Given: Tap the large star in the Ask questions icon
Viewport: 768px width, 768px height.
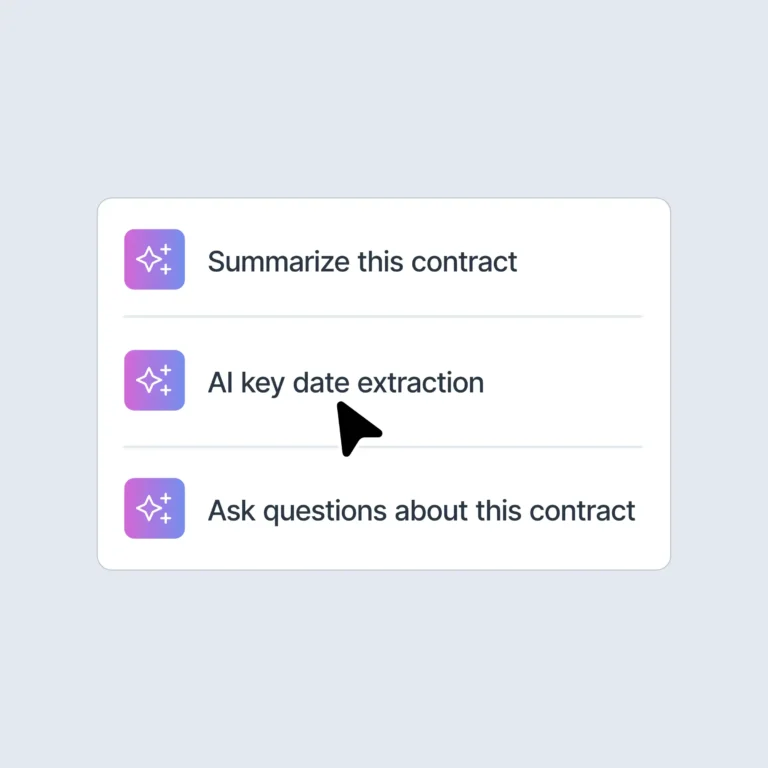Looking at the screenshot, I should [149, 510].
